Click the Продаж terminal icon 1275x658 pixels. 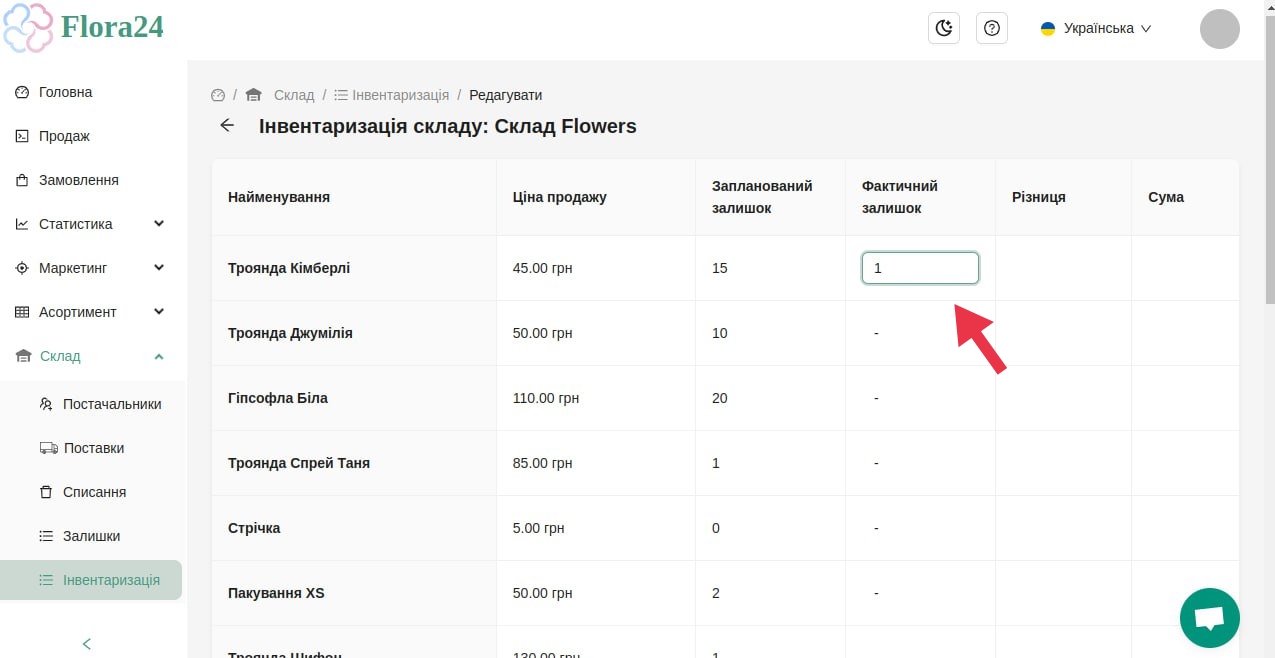(22, 136)
